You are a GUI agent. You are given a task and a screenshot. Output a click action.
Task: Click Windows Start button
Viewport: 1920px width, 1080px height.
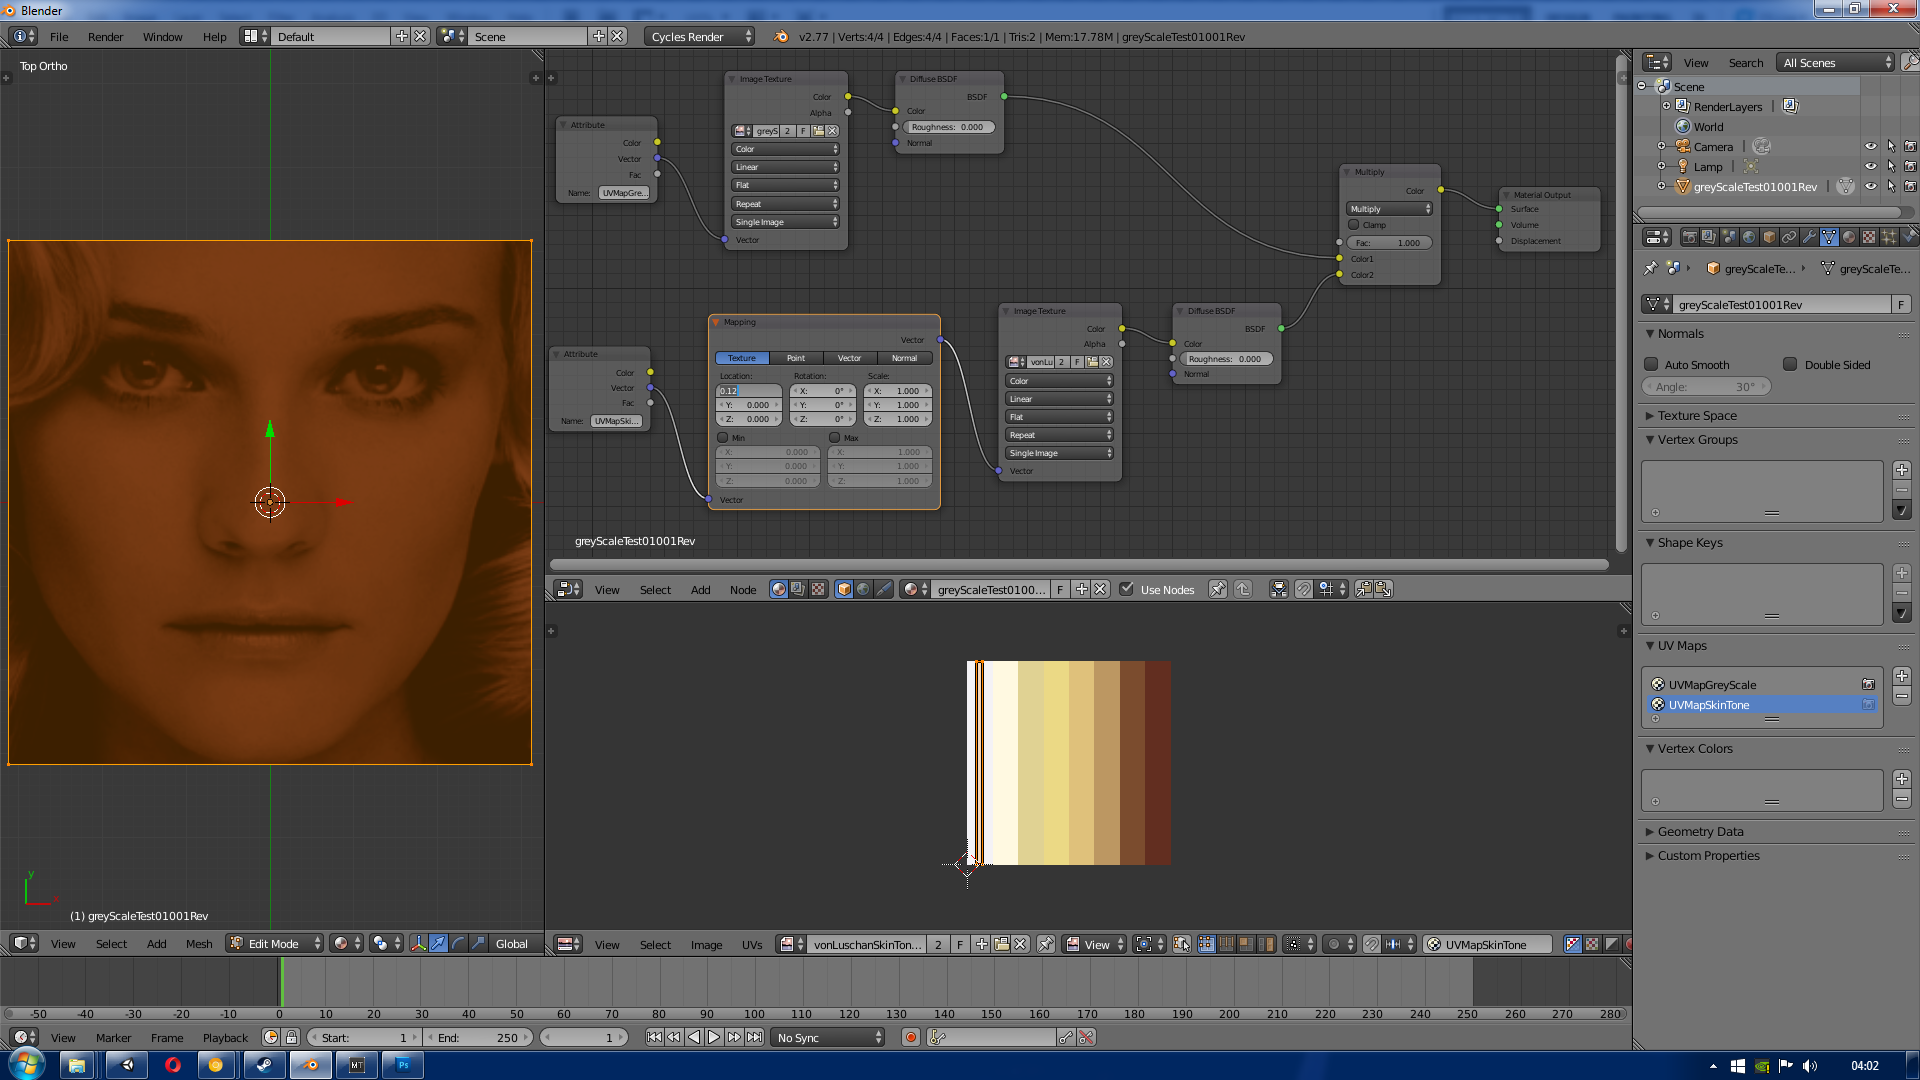click(x=27, y=1063)
